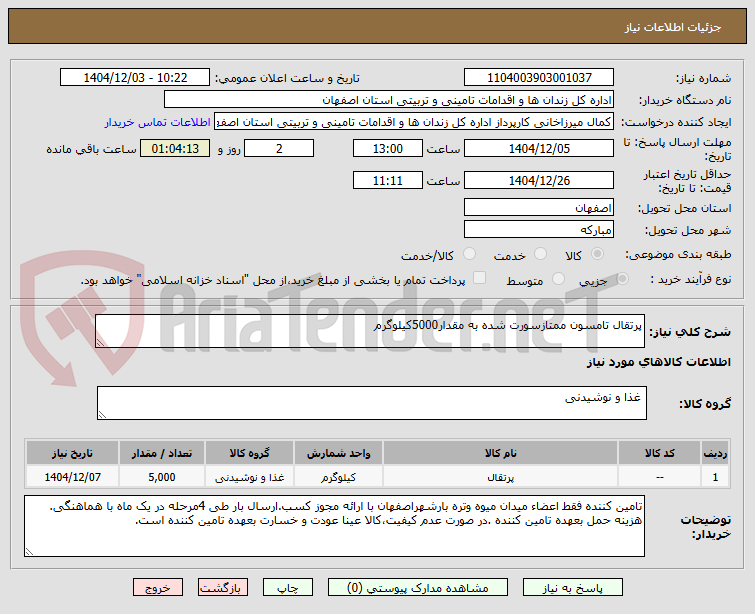Click the واحد شمارش column header
The image size is (755, 614).
click(338, 453)
